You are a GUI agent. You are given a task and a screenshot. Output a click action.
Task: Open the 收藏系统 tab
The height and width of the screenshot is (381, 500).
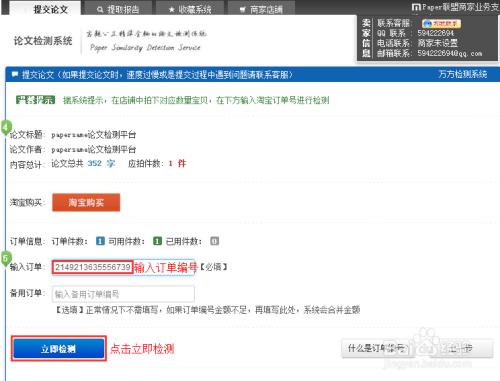[190, 8]
